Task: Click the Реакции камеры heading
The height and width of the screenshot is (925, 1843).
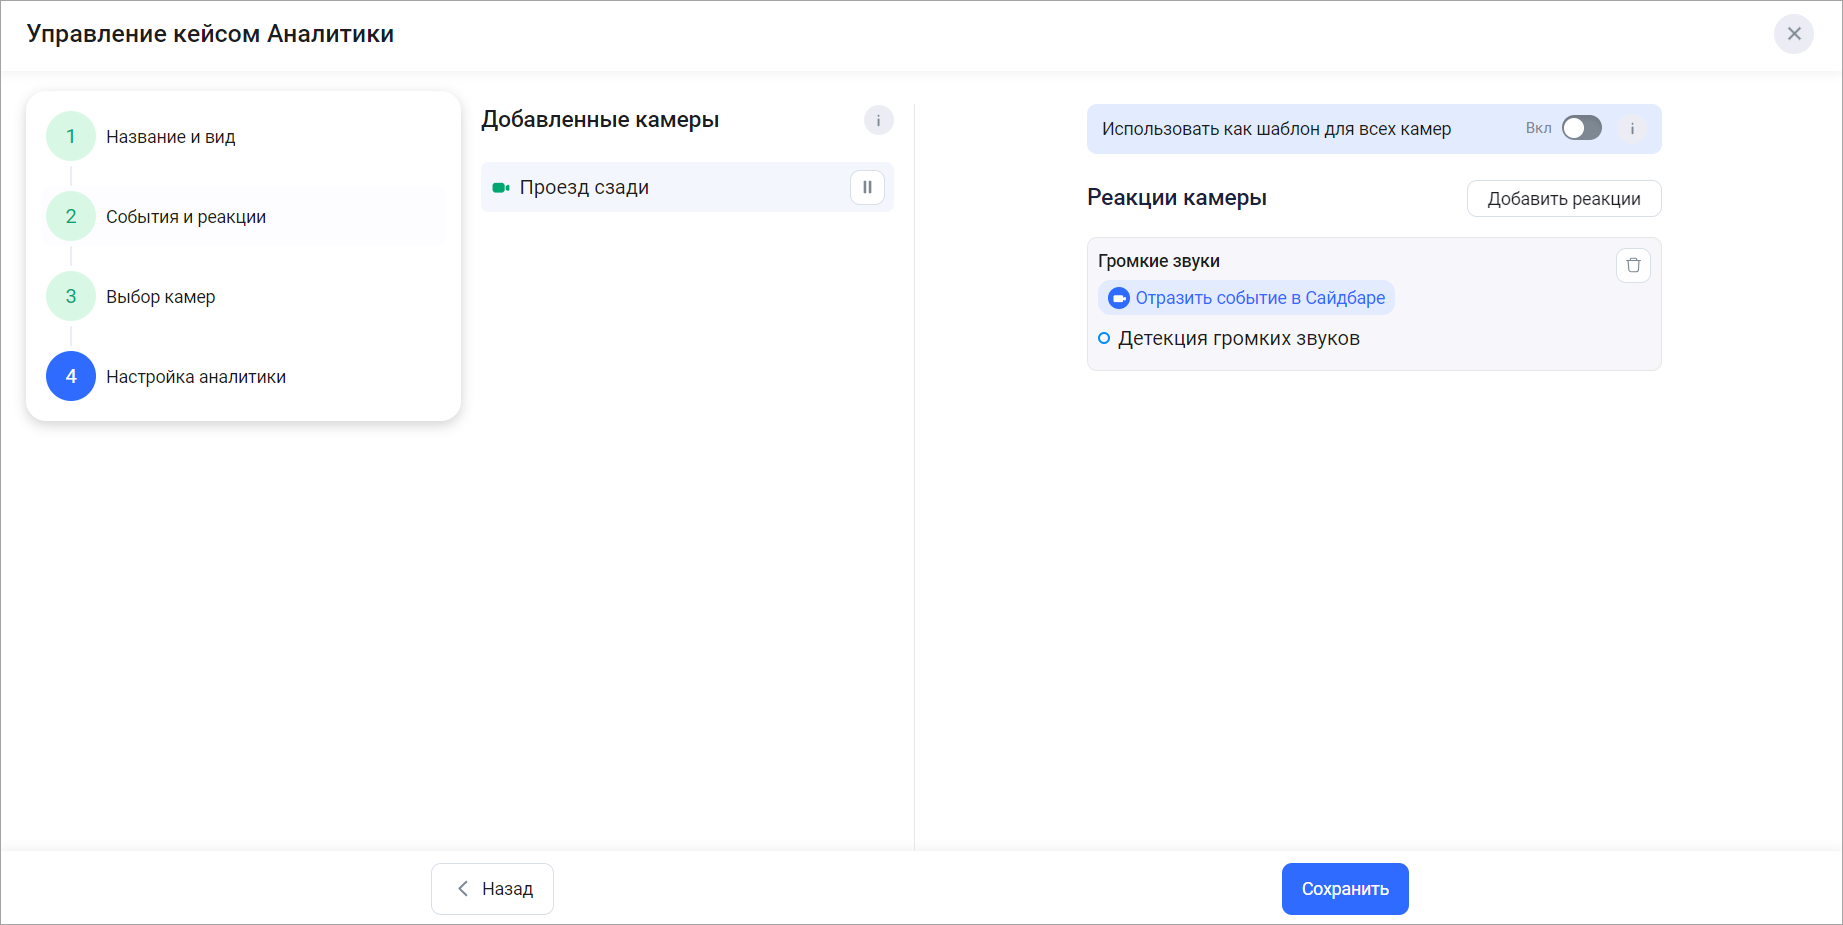Action: point(1177,198)
